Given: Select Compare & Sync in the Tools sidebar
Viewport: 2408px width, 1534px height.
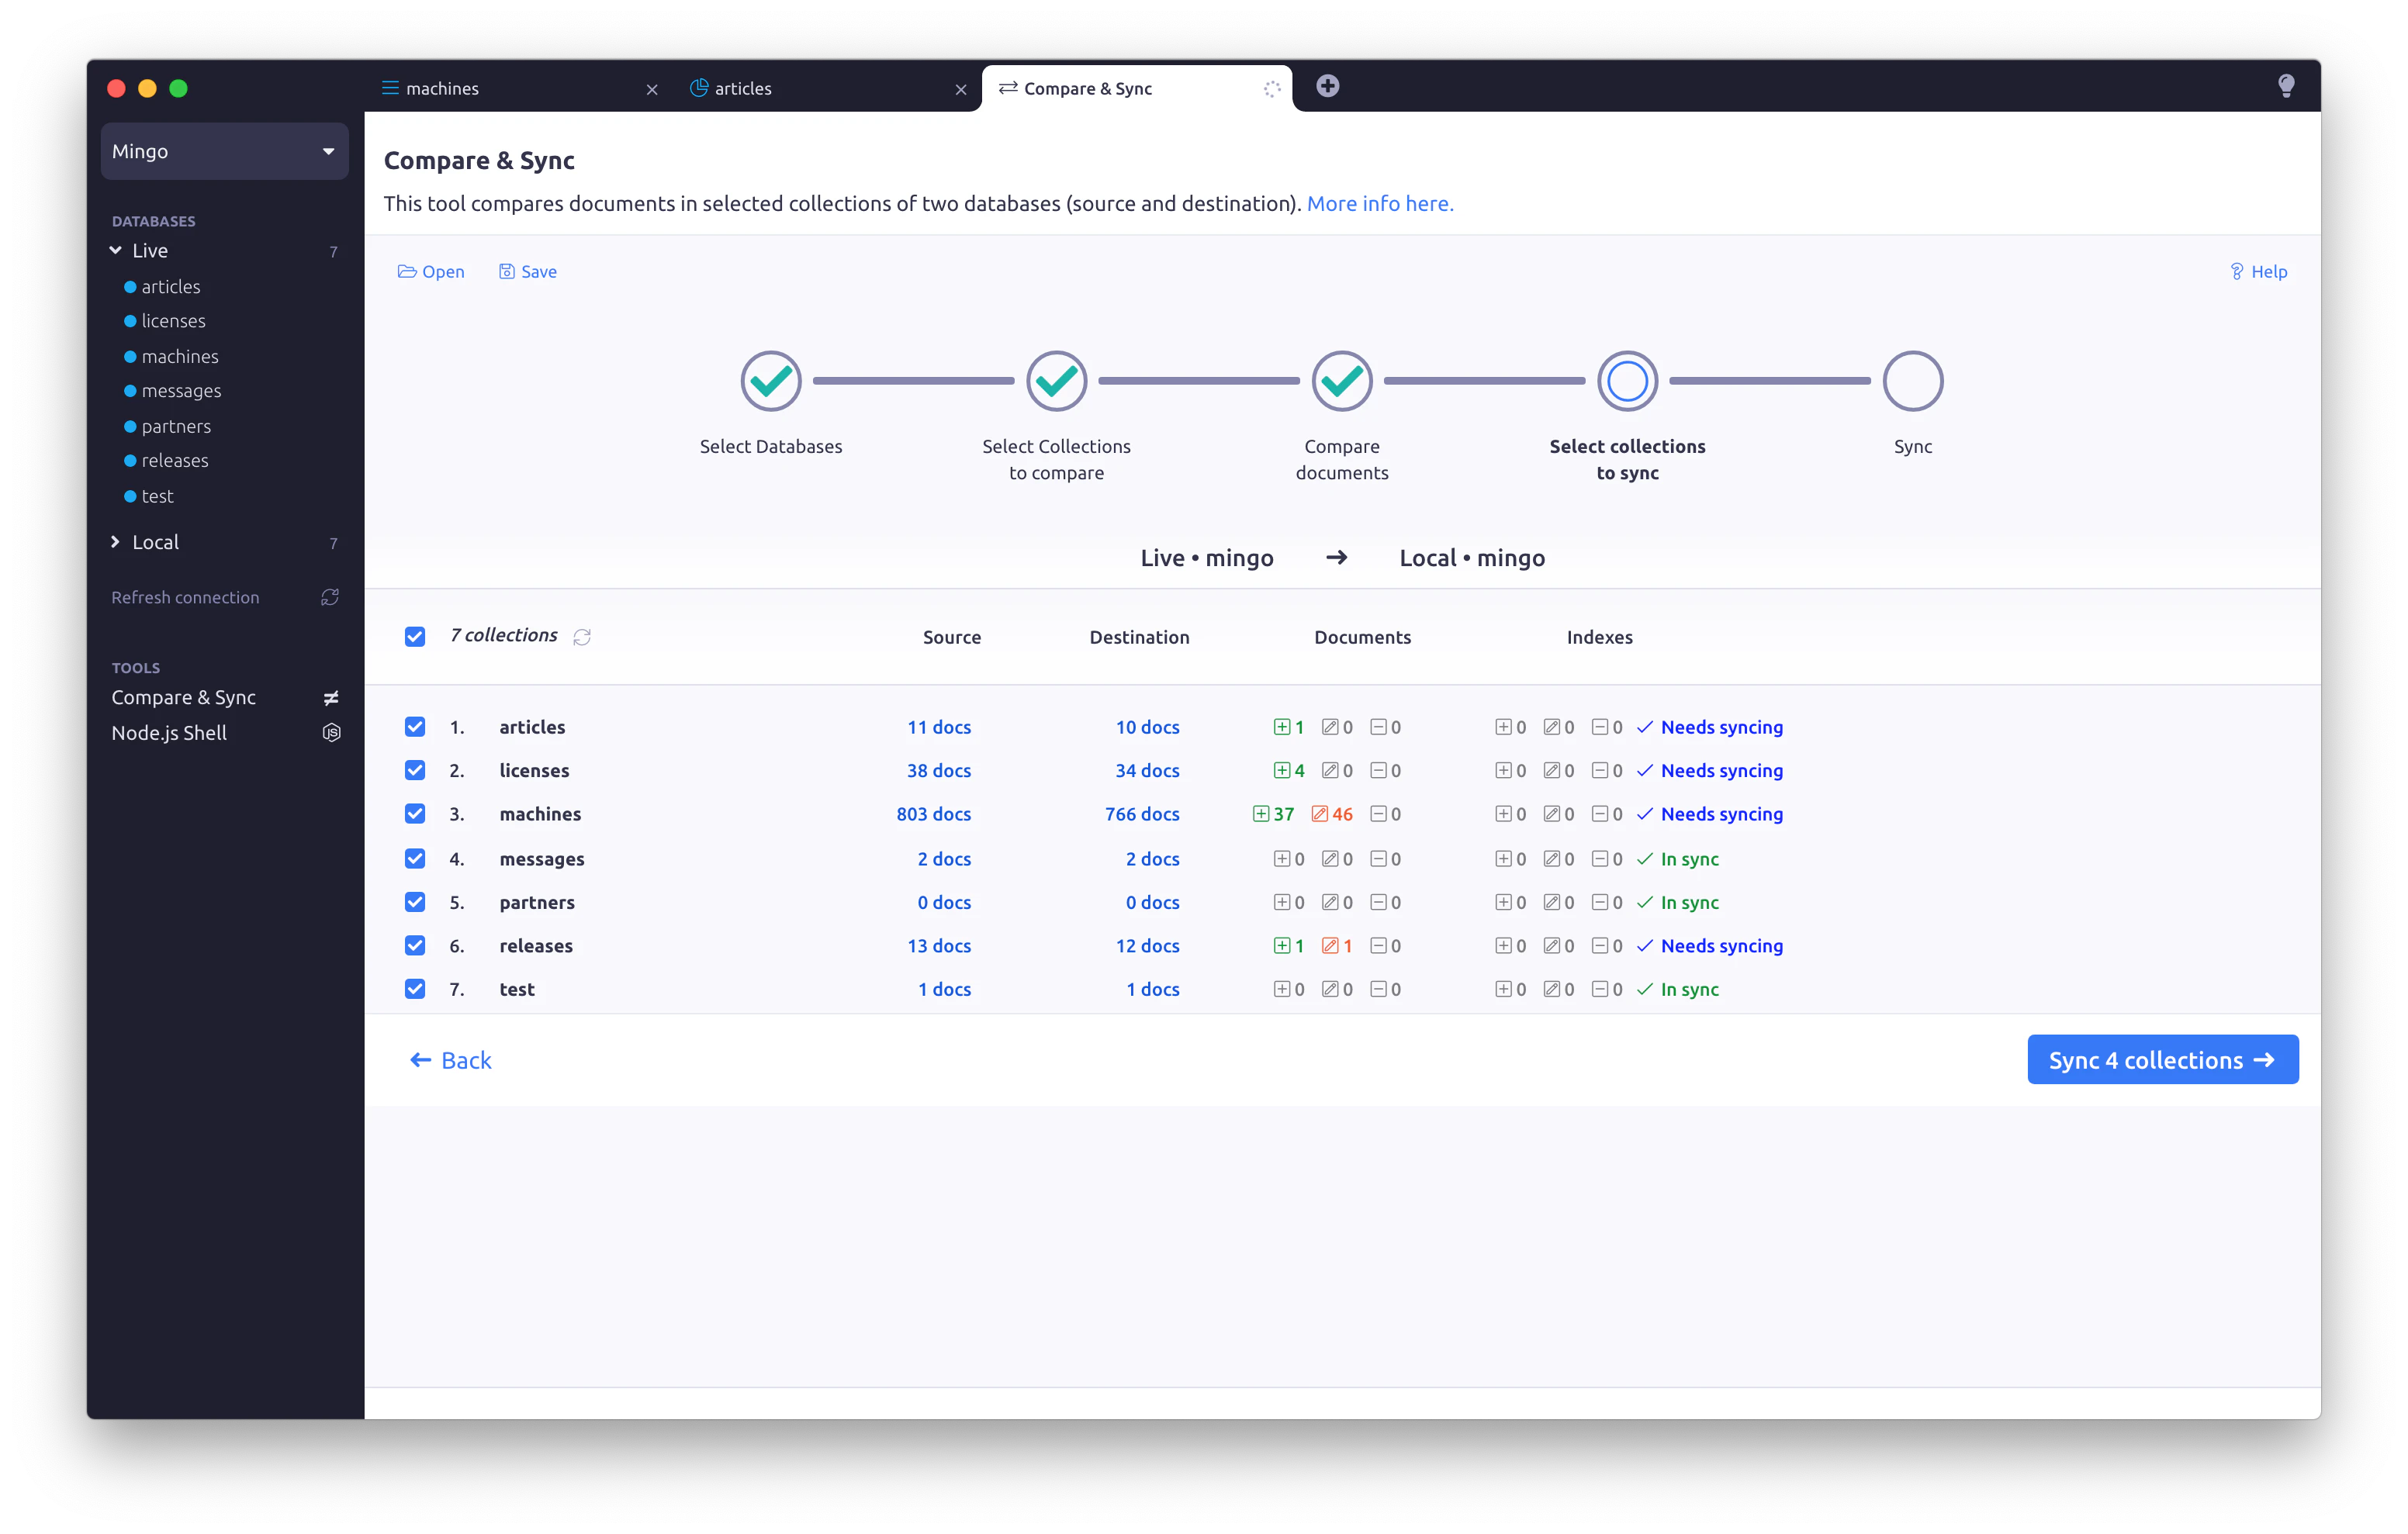Looking at the screenshot, I should pos(184,697).
